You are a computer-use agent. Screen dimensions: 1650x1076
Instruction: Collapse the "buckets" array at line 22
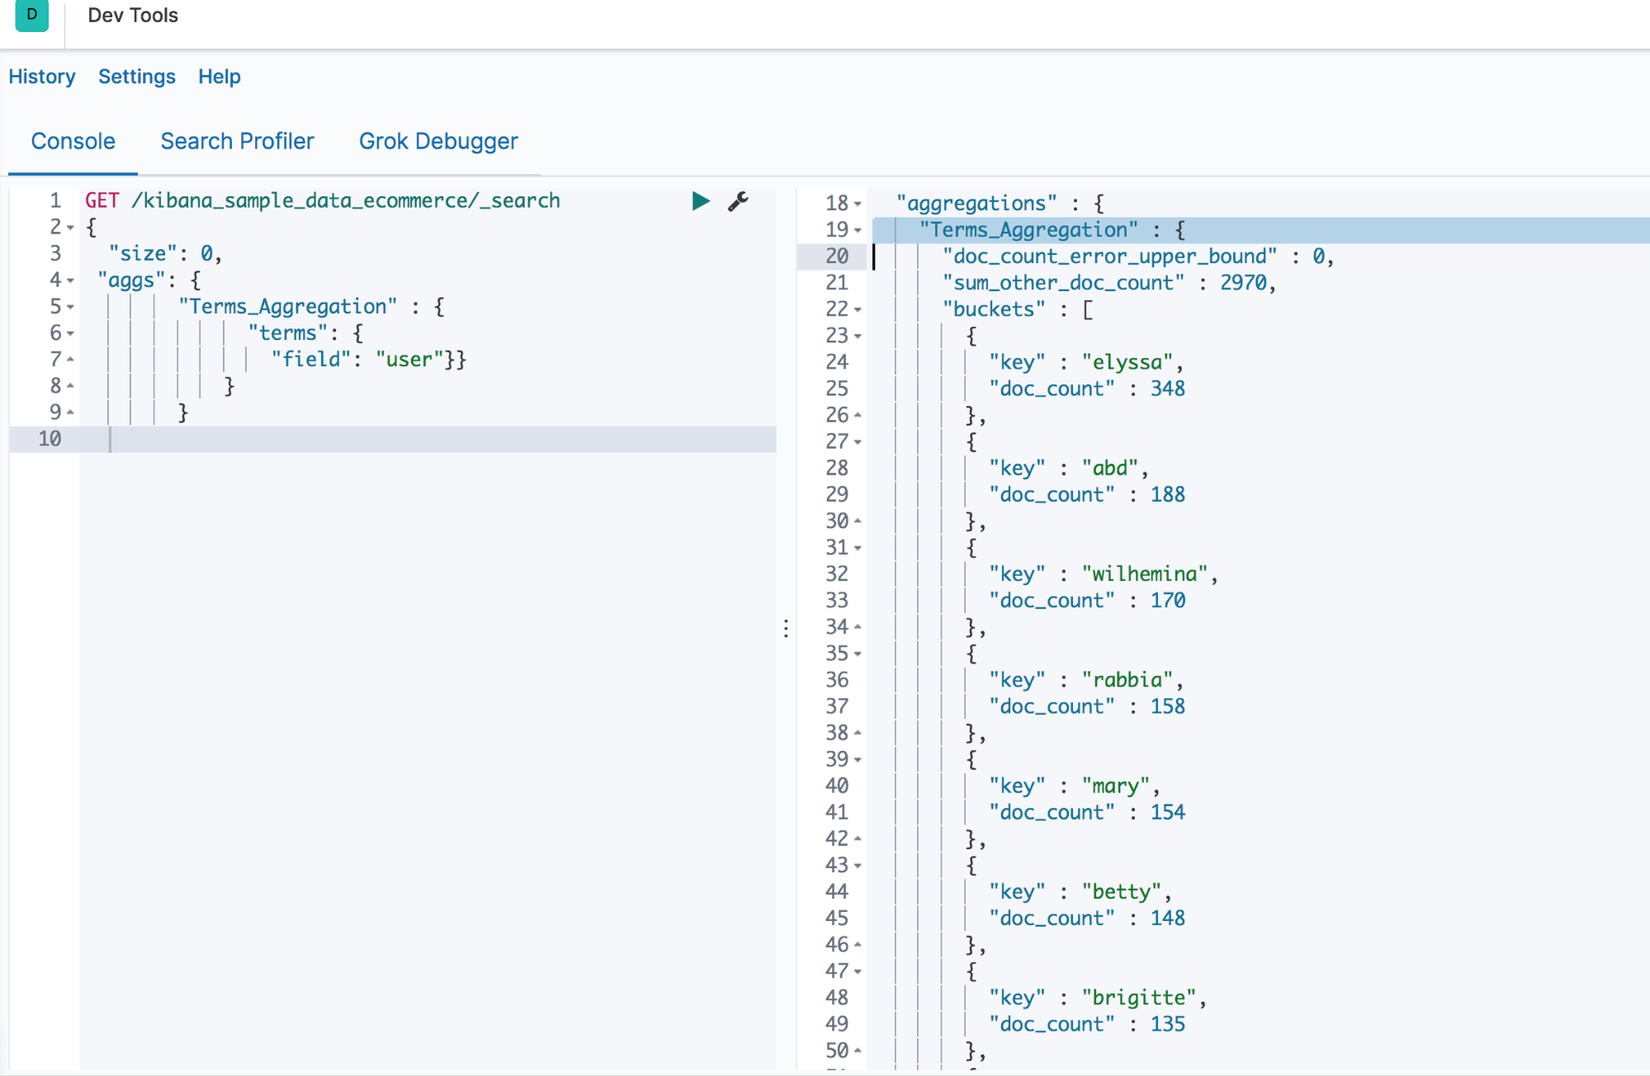(x=858, y=310)
